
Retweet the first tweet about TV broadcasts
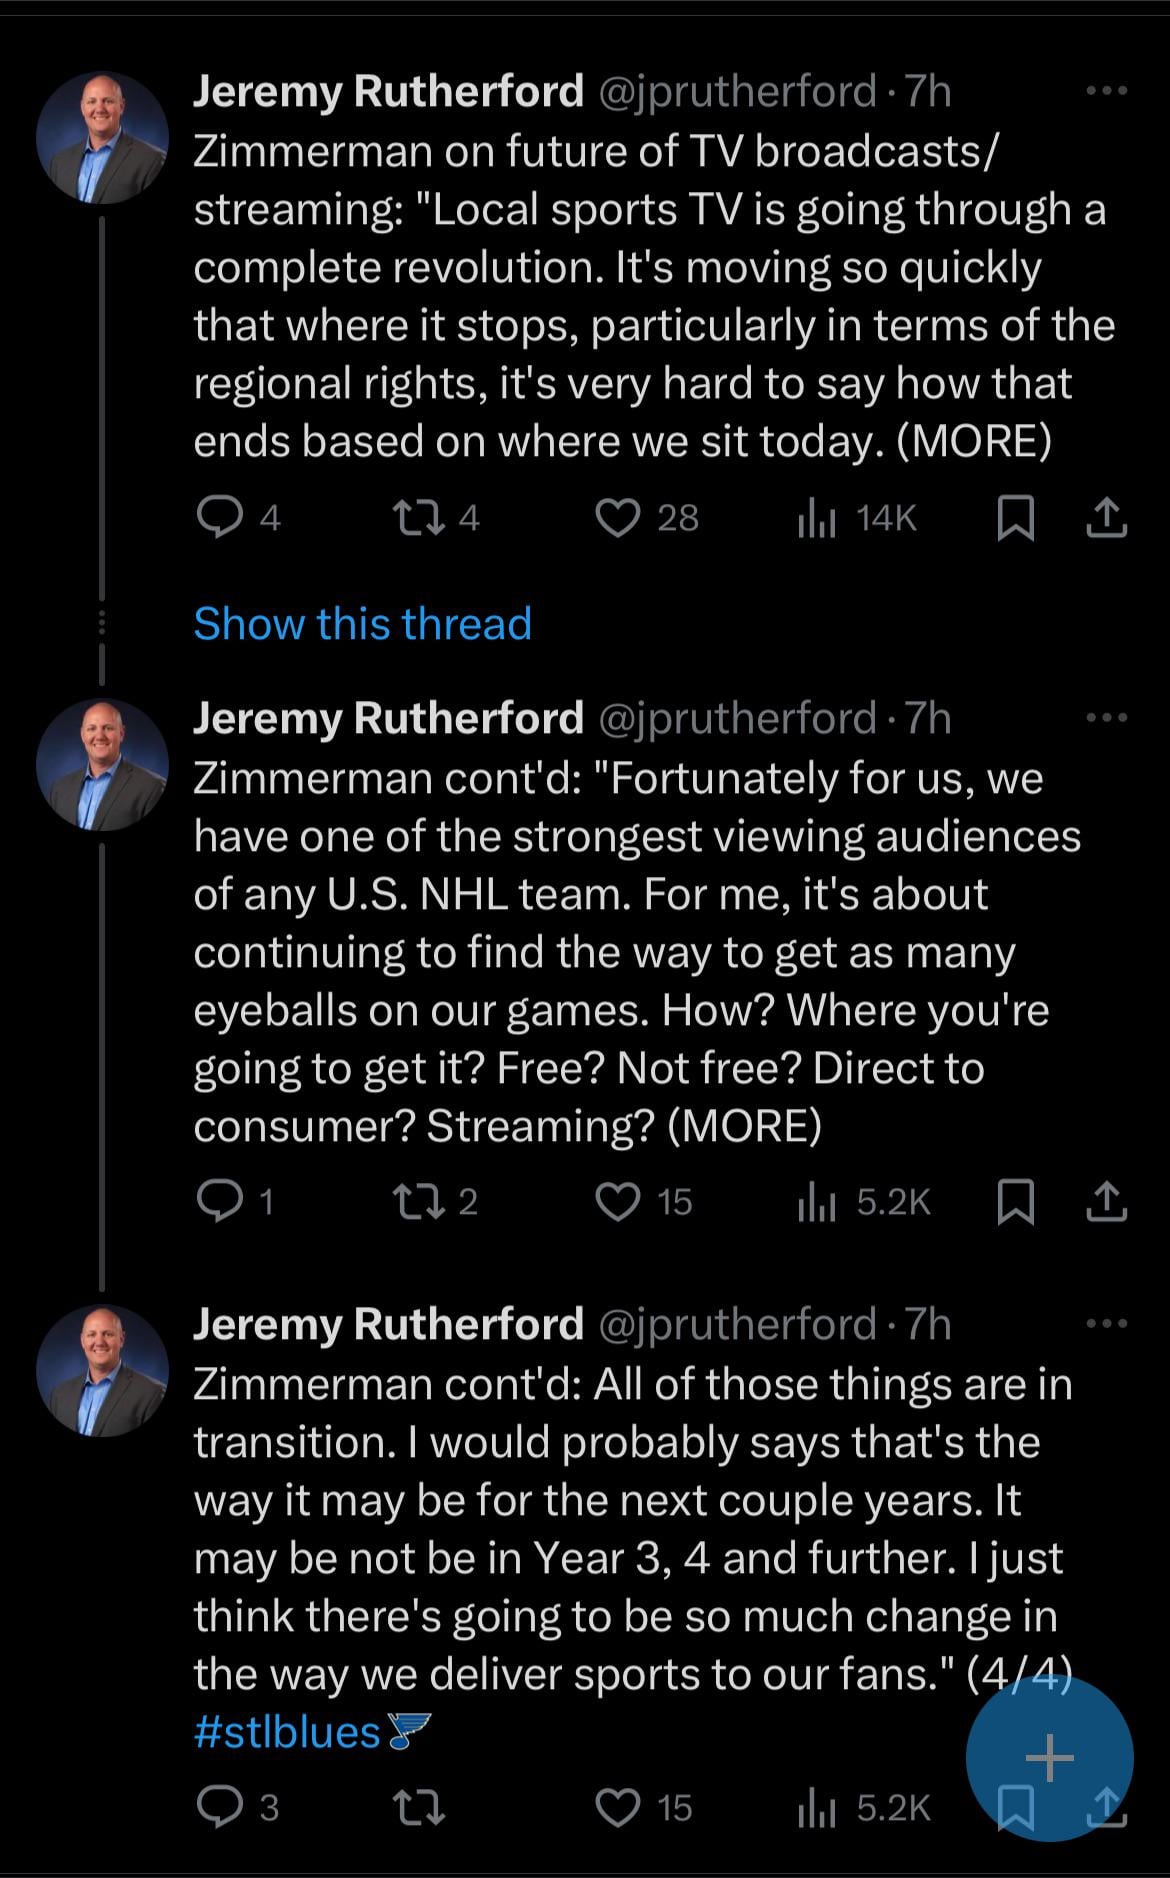(412, 518)
